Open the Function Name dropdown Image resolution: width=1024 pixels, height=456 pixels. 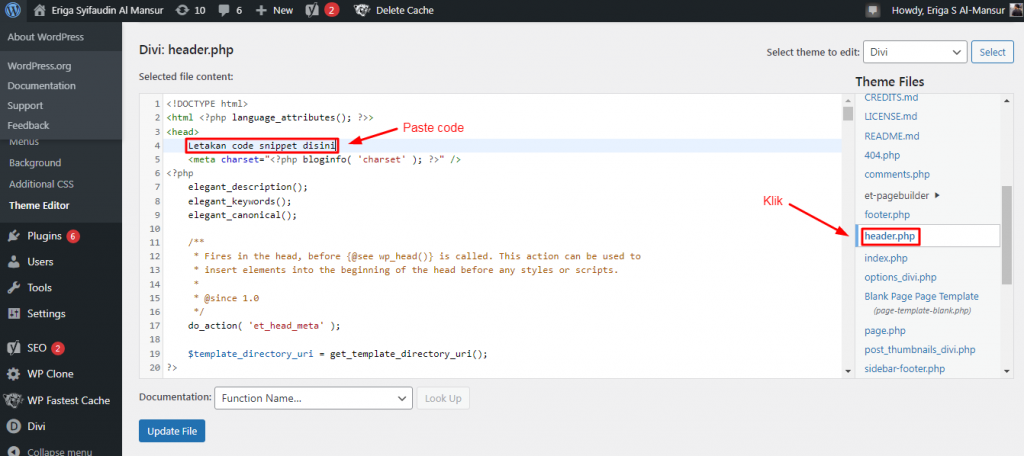coord(313,398)
